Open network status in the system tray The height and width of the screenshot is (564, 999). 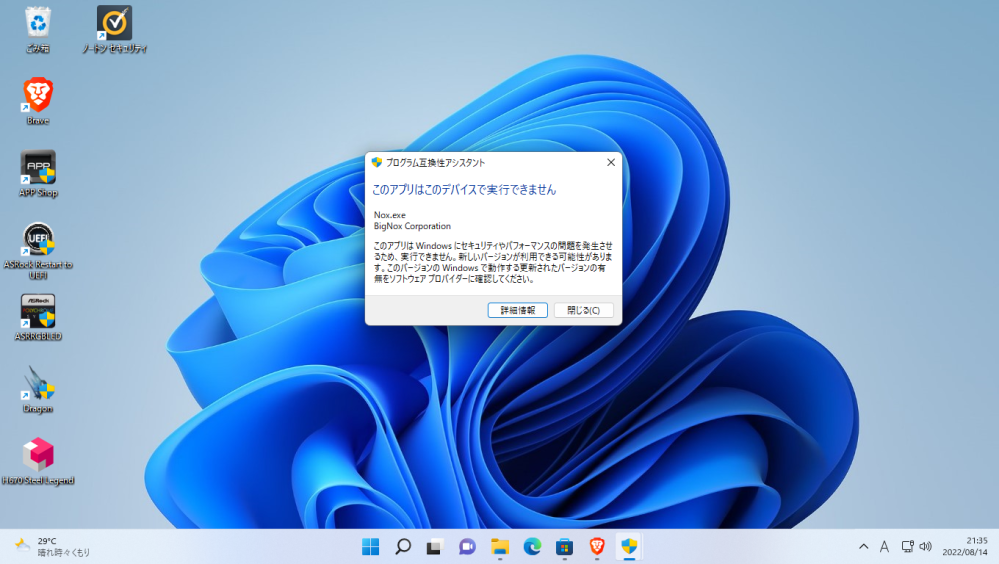click(907, 546)
